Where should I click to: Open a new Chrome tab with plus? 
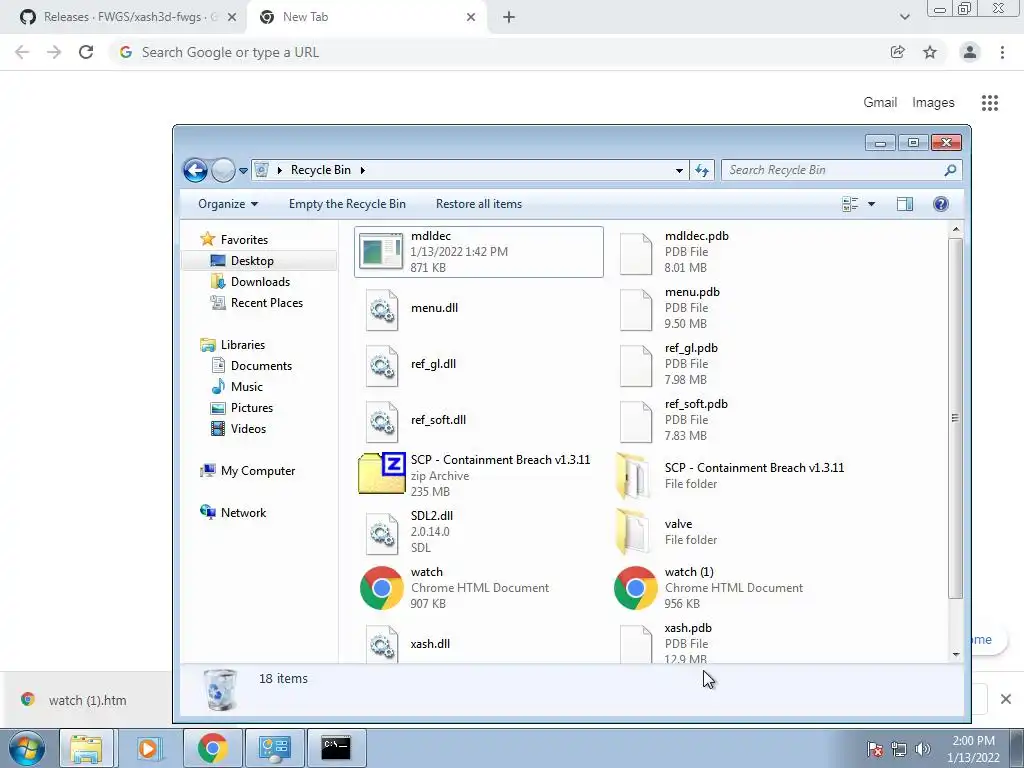click(509, 18)
